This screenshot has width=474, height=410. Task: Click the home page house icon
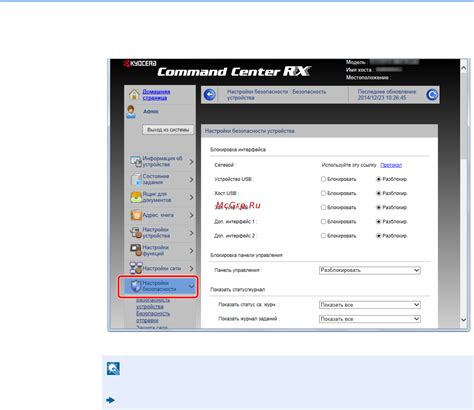134,95
